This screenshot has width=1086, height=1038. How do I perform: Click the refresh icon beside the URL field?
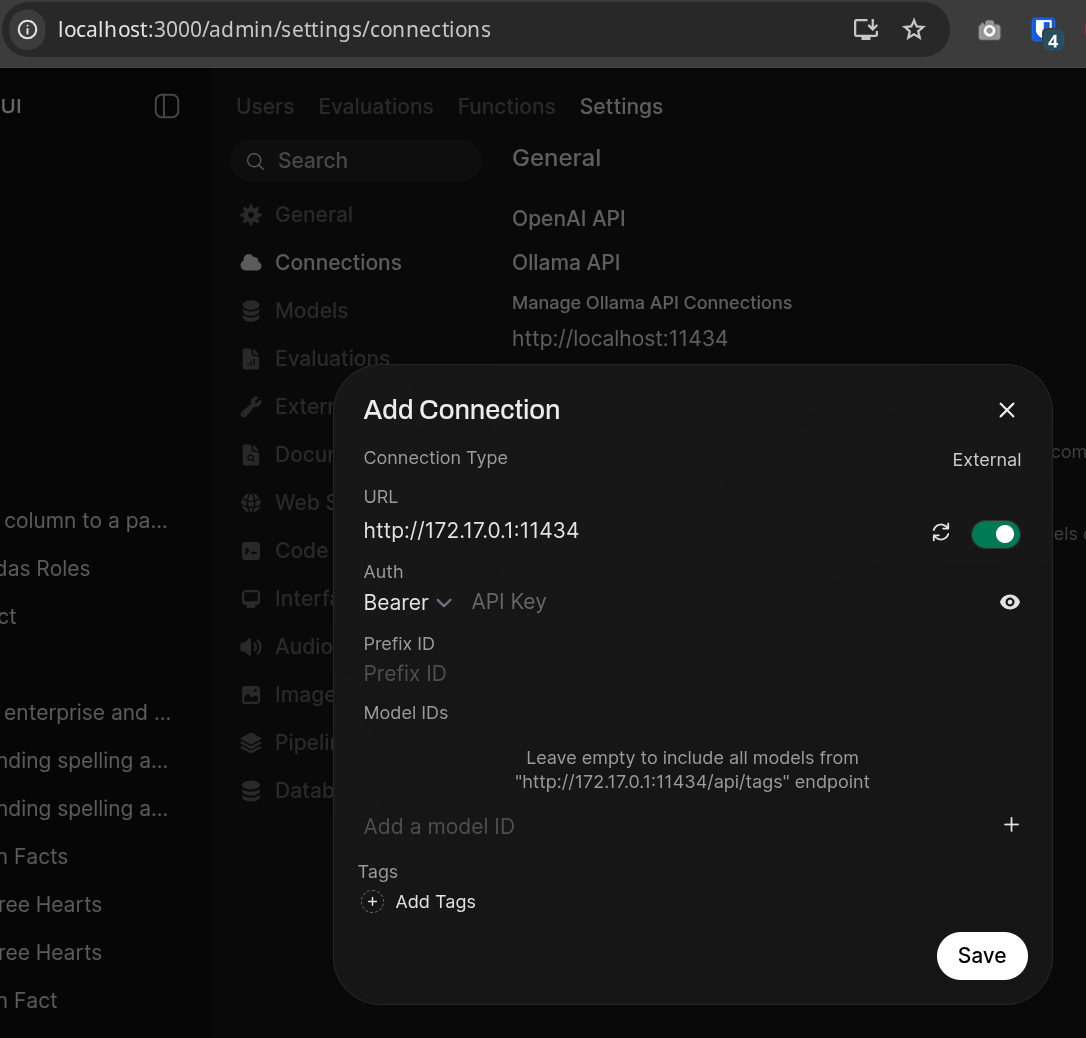(940, 533)
